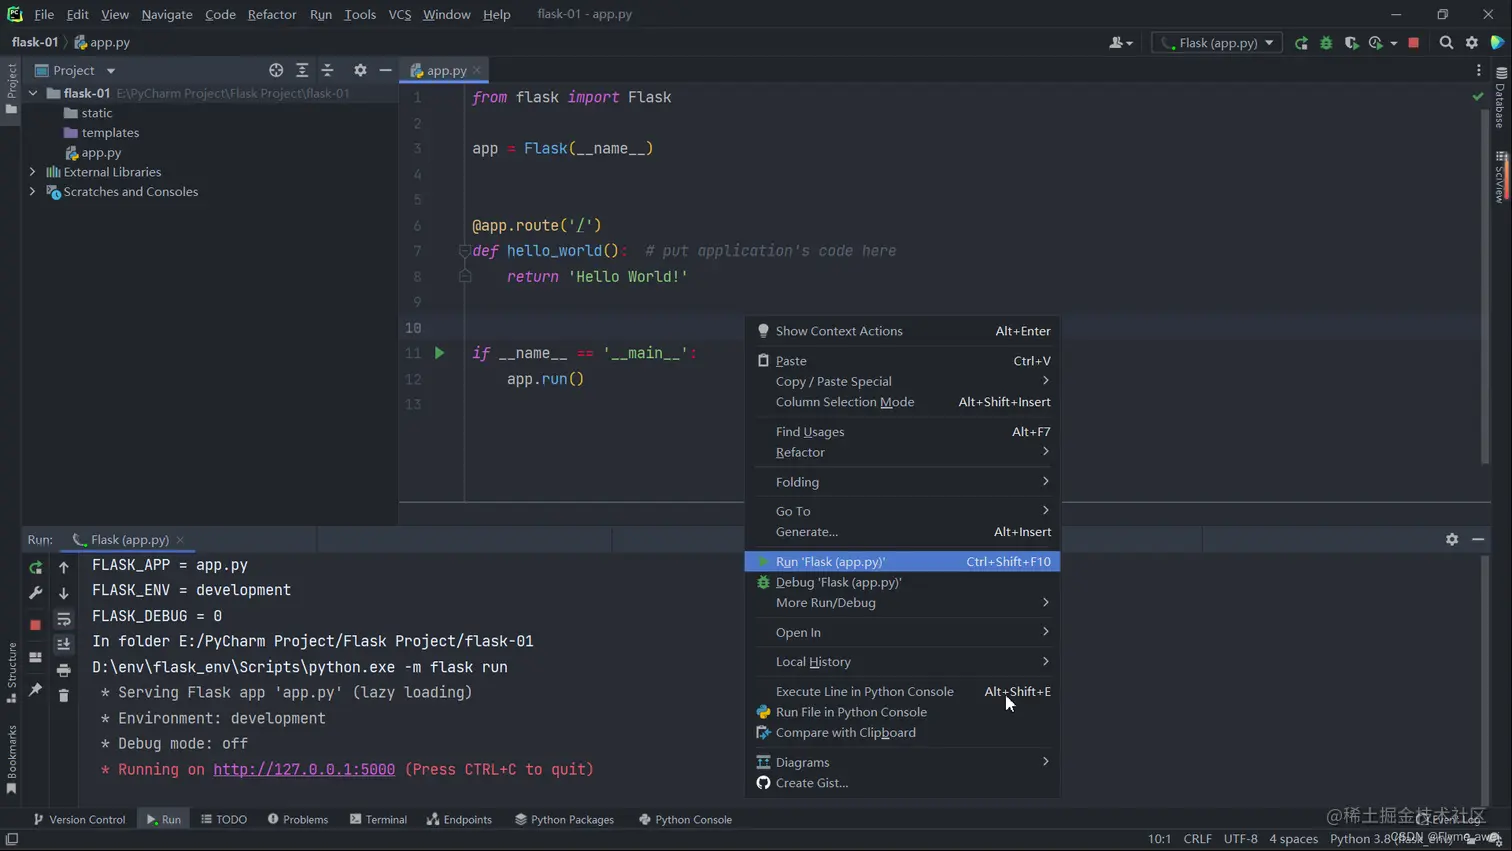Open Run panel settings gear

click(1452, 539)
